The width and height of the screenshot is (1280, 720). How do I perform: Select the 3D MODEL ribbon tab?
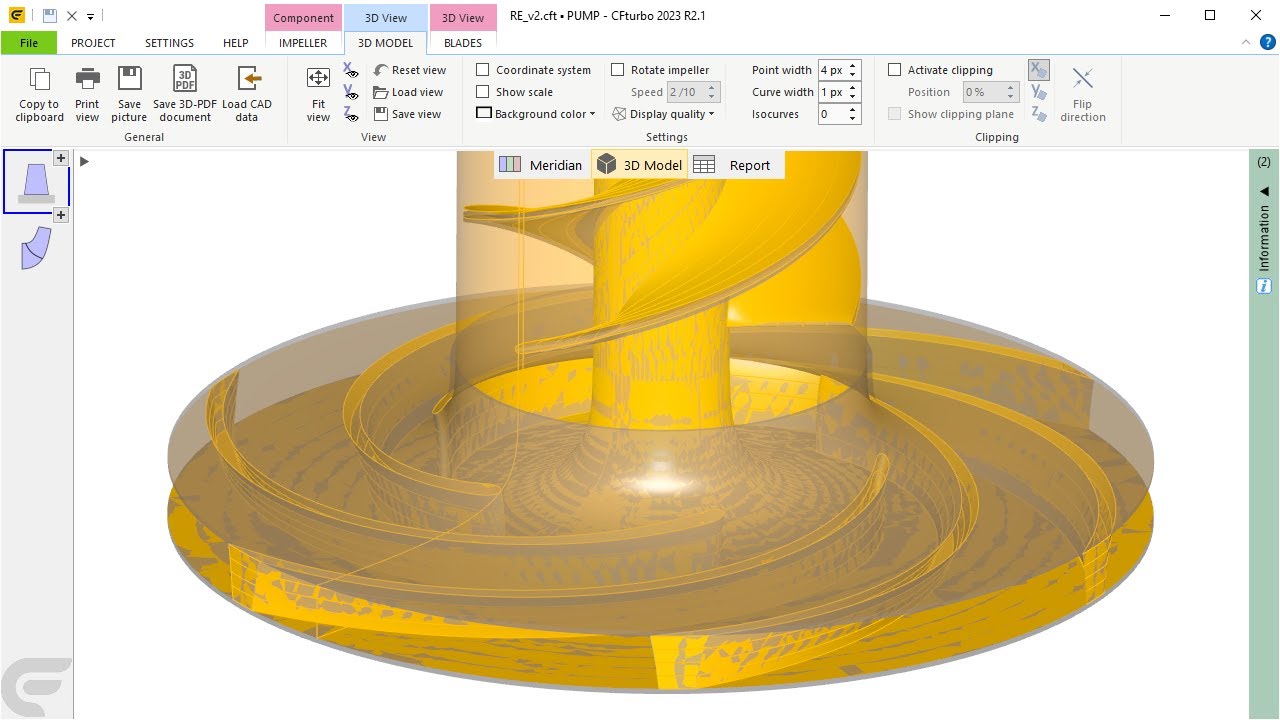[386, 43]
